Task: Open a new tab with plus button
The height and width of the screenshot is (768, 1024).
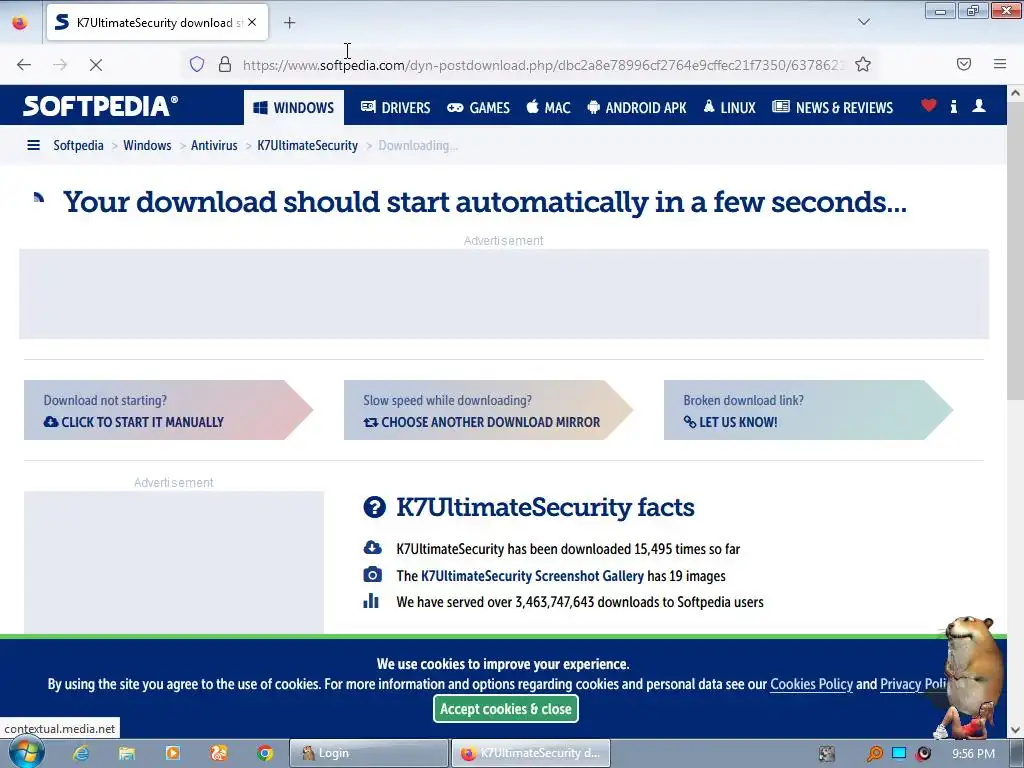Action: click(289, 23)
